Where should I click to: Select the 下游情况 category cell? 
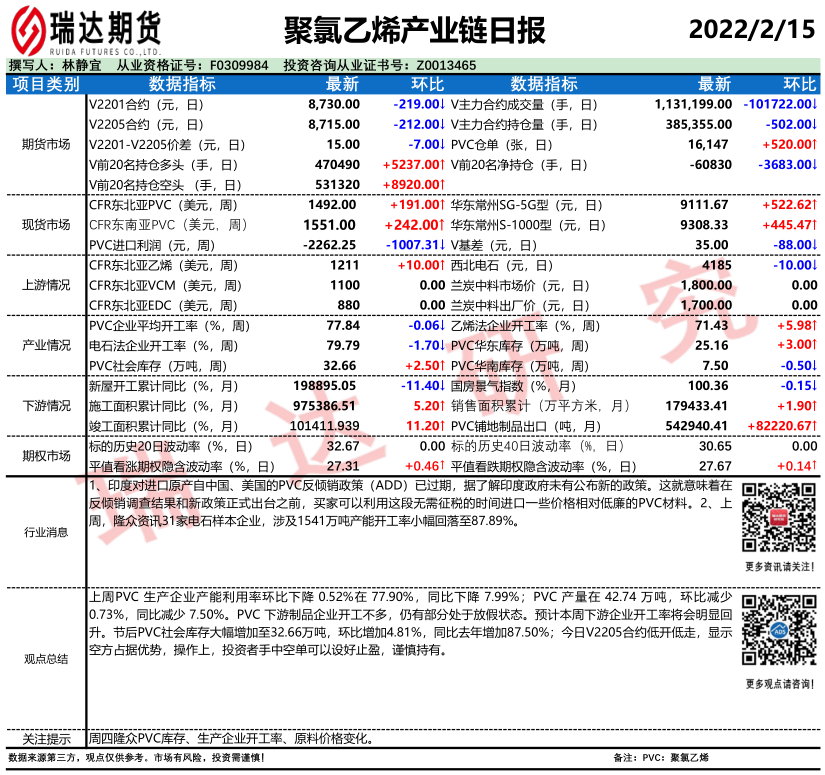(x=46, y=406)
